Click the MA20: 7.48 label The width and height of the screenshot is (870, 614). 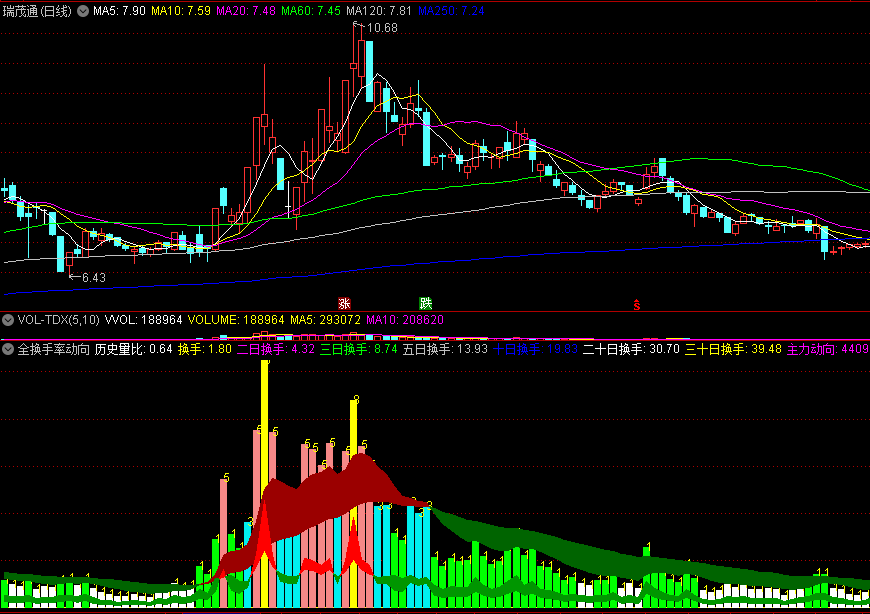click(x=246, y=11)
